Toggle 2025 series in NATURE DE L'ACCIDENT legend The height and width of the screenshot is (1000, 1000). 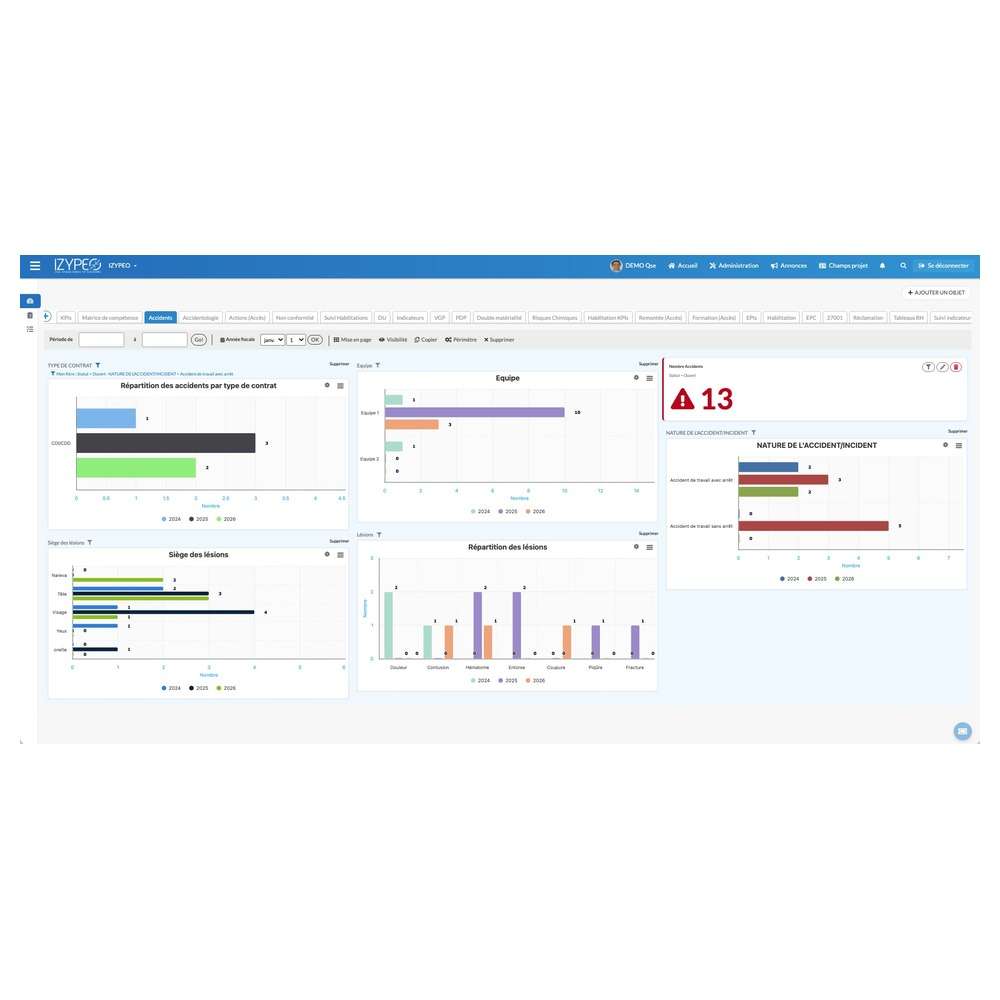pos(817,579)
